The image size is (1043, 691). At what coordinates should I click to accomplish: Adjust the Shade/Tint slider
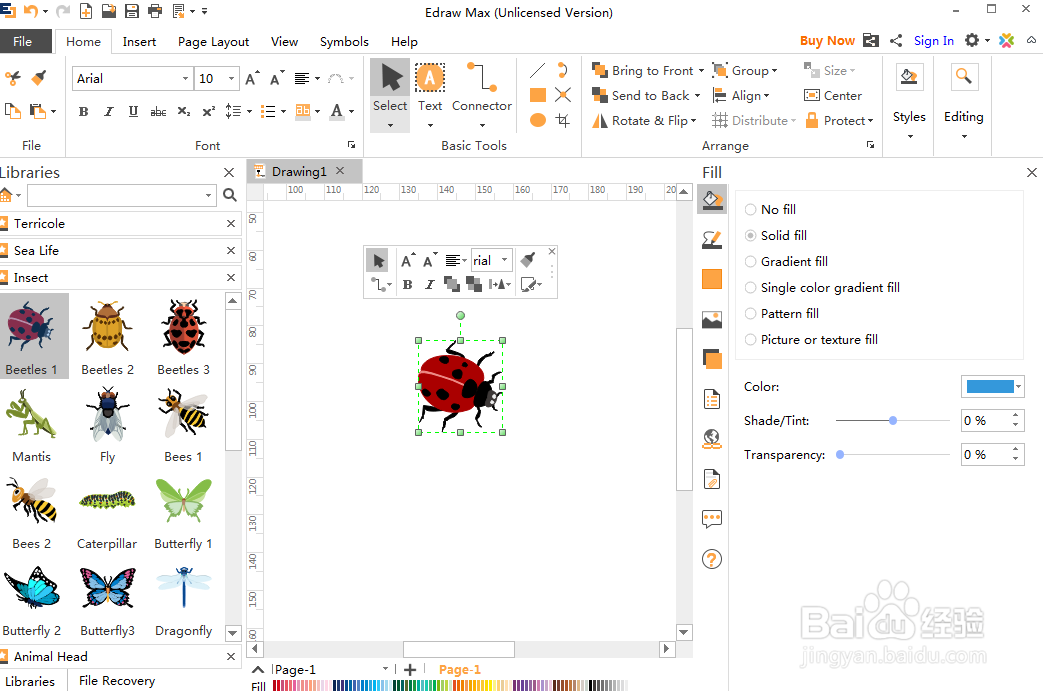tap(893, 420)
